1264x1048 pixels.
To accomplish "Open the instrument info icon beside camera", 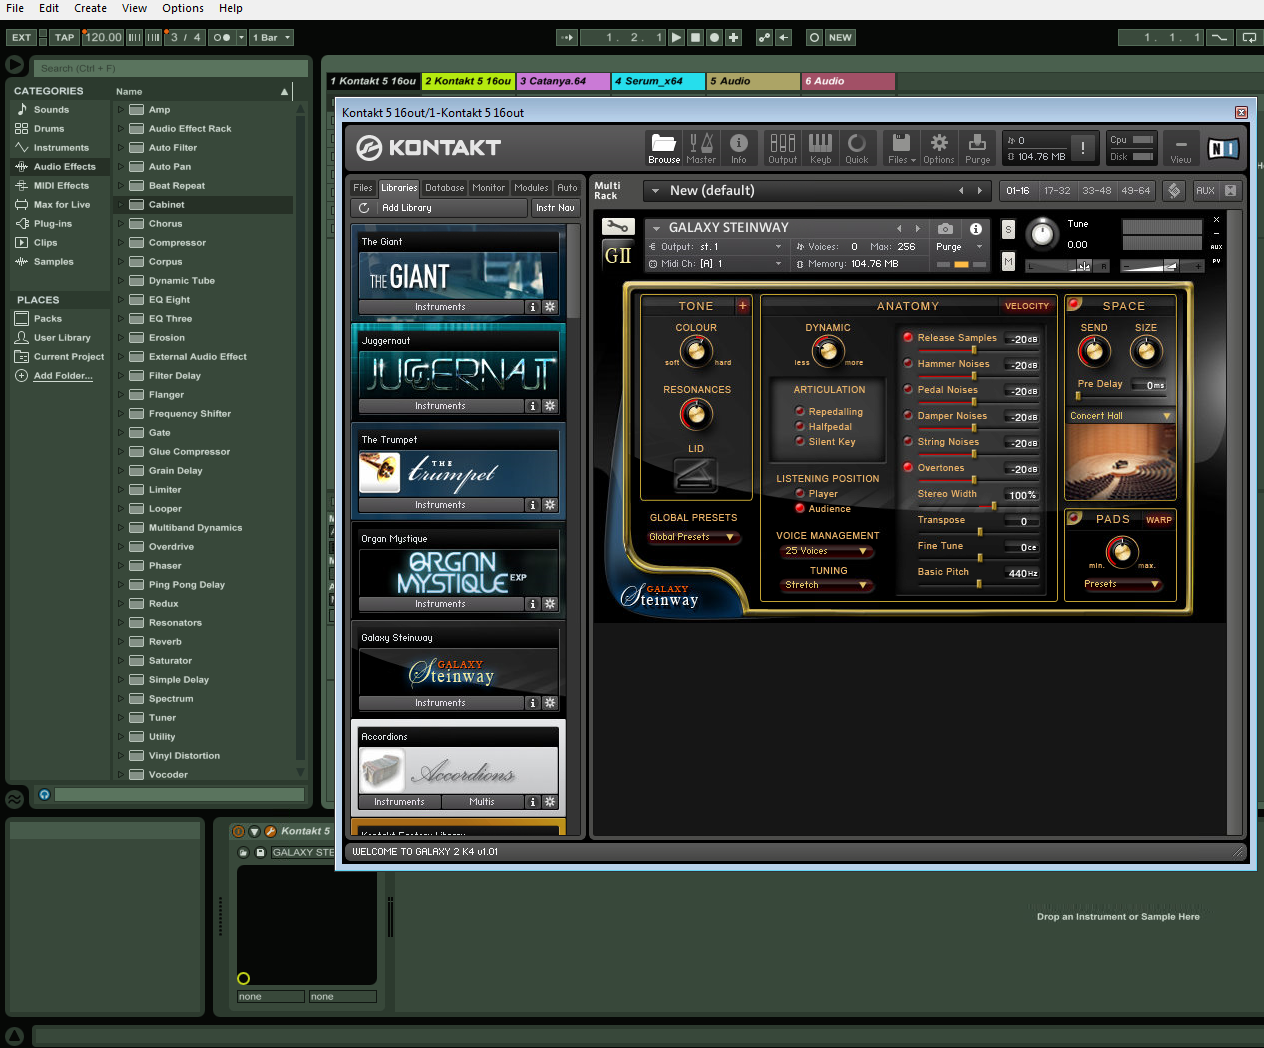I will click(x=975, y=228).
